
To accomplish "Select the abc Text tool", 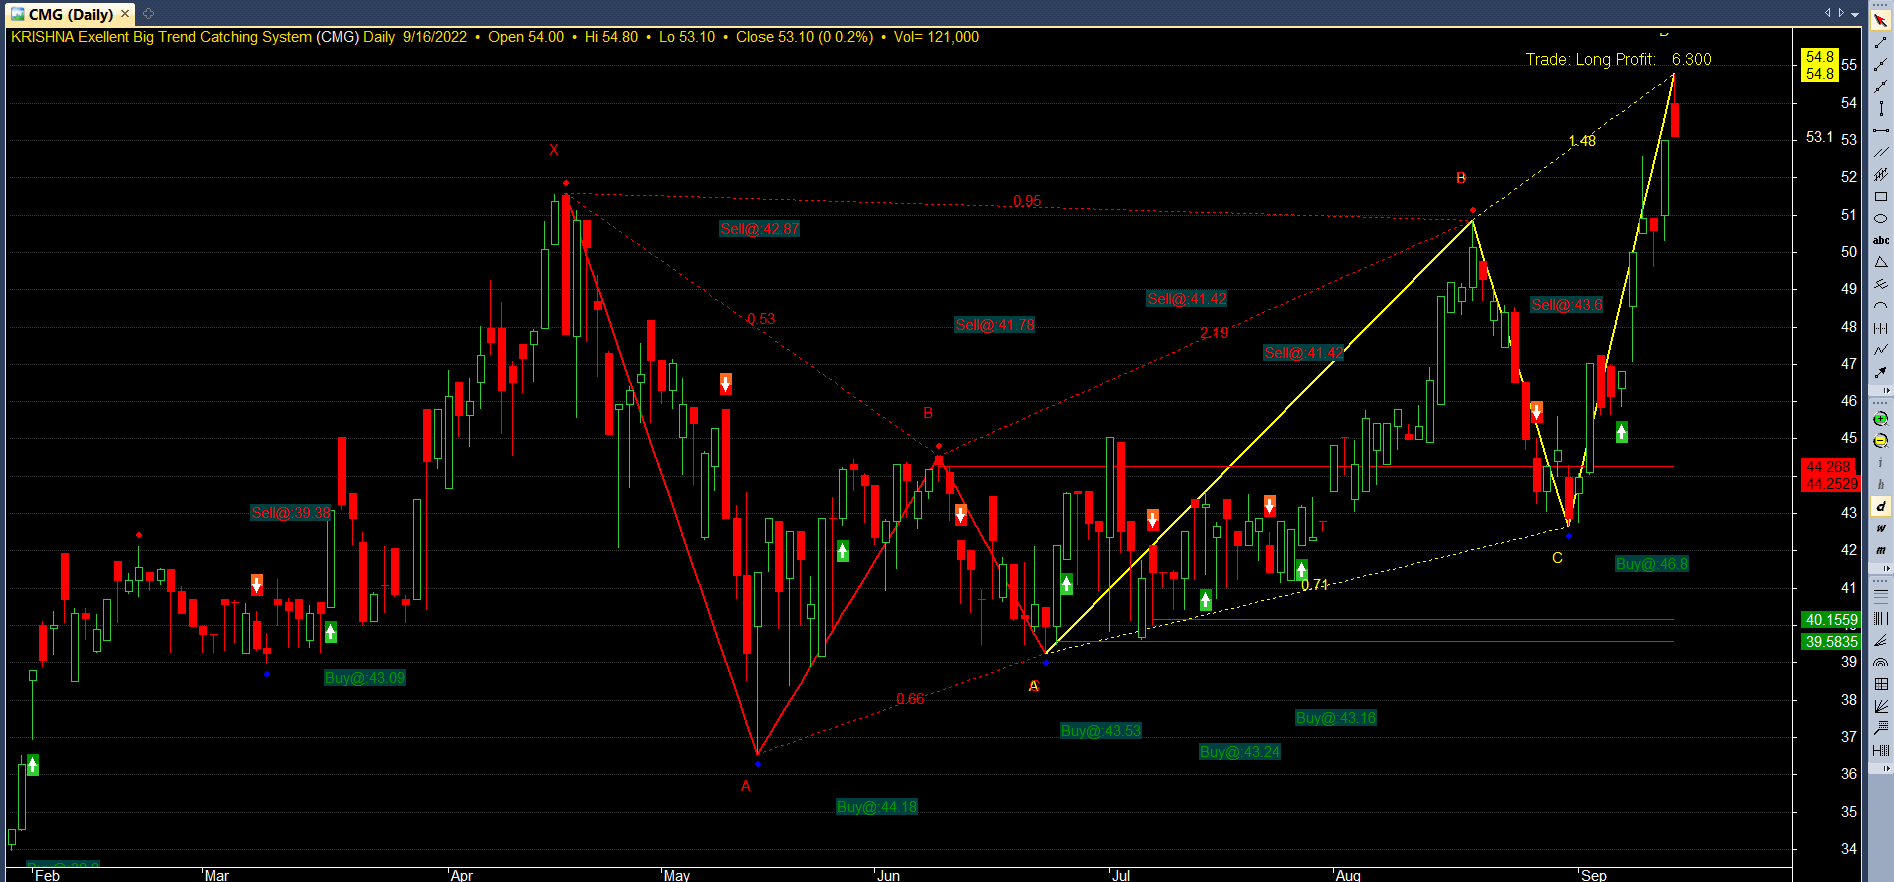I will (1881, 240).
